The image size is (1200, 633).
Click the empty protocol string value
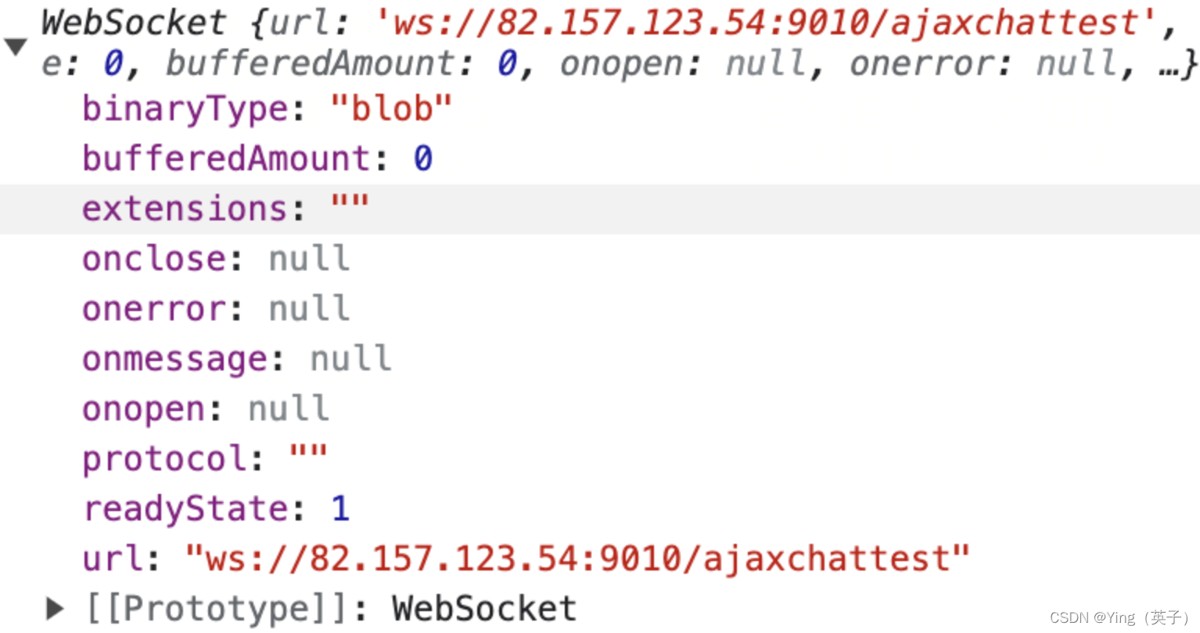pyautogui.click(x=308, y=459)
